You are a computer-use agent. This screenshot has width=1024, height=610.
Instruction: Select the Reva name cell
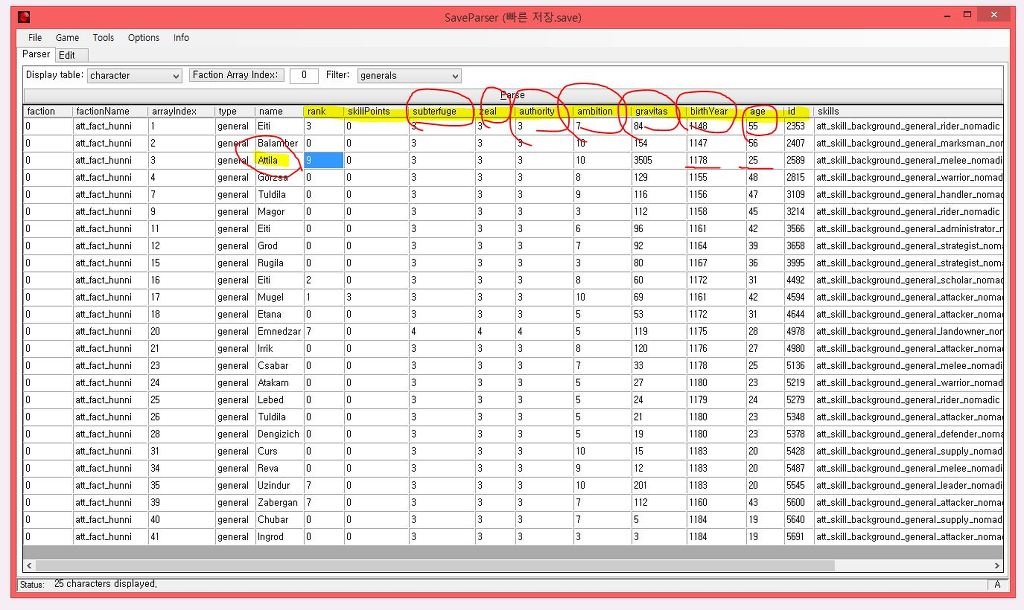pos(279,468)
